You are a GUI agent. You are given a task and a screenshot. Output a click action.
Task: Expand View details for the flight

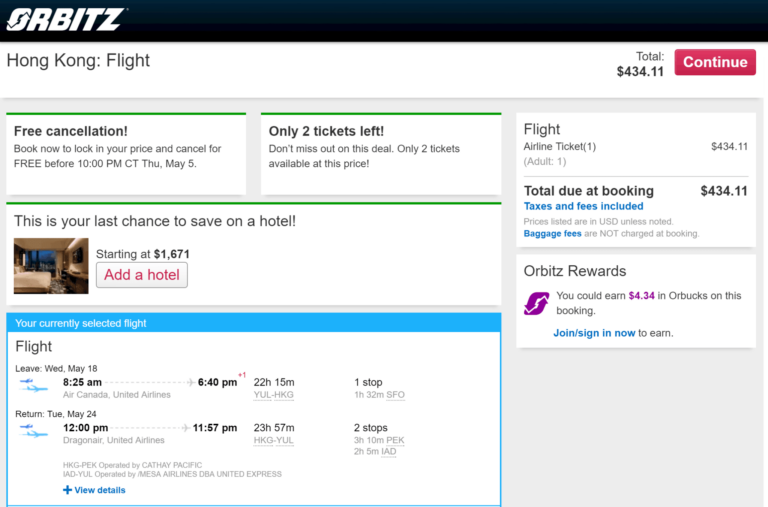[x=99, y=490]
